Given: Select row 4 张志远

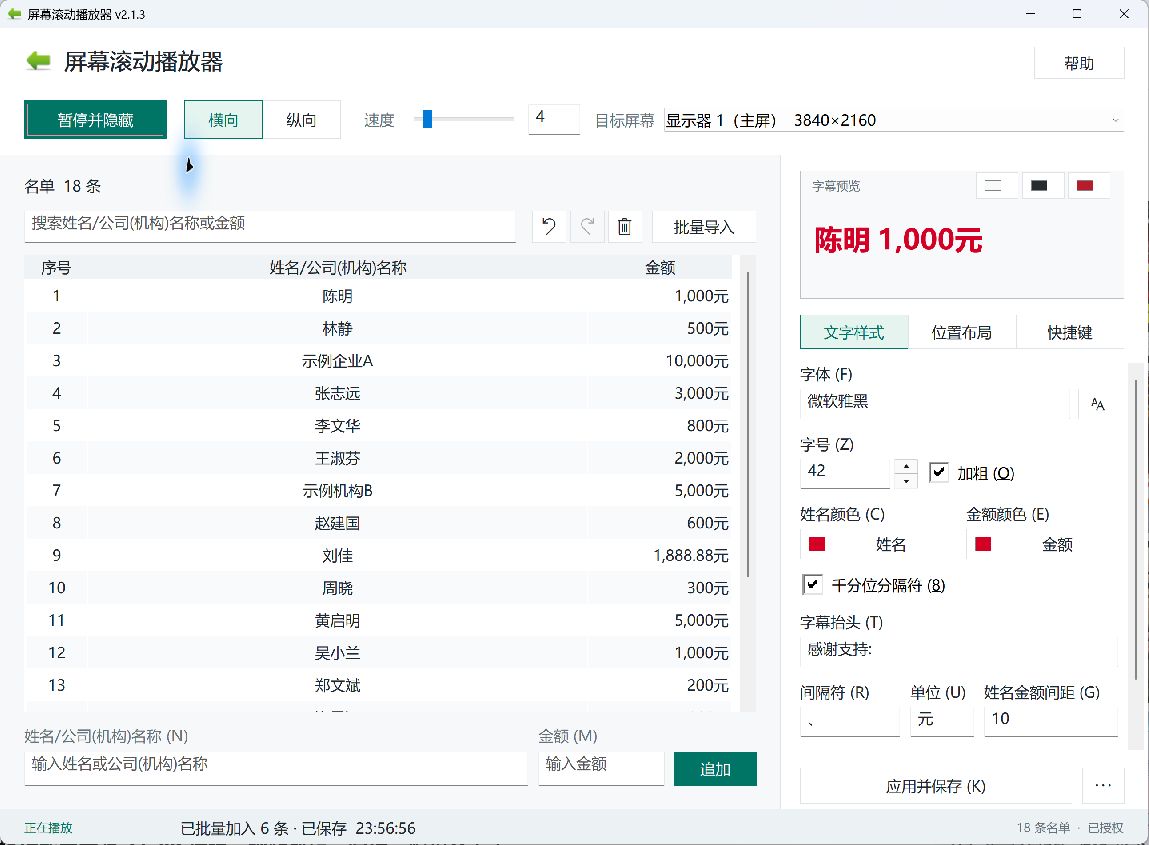Looking at the screenshot, I should pos(378,394).
